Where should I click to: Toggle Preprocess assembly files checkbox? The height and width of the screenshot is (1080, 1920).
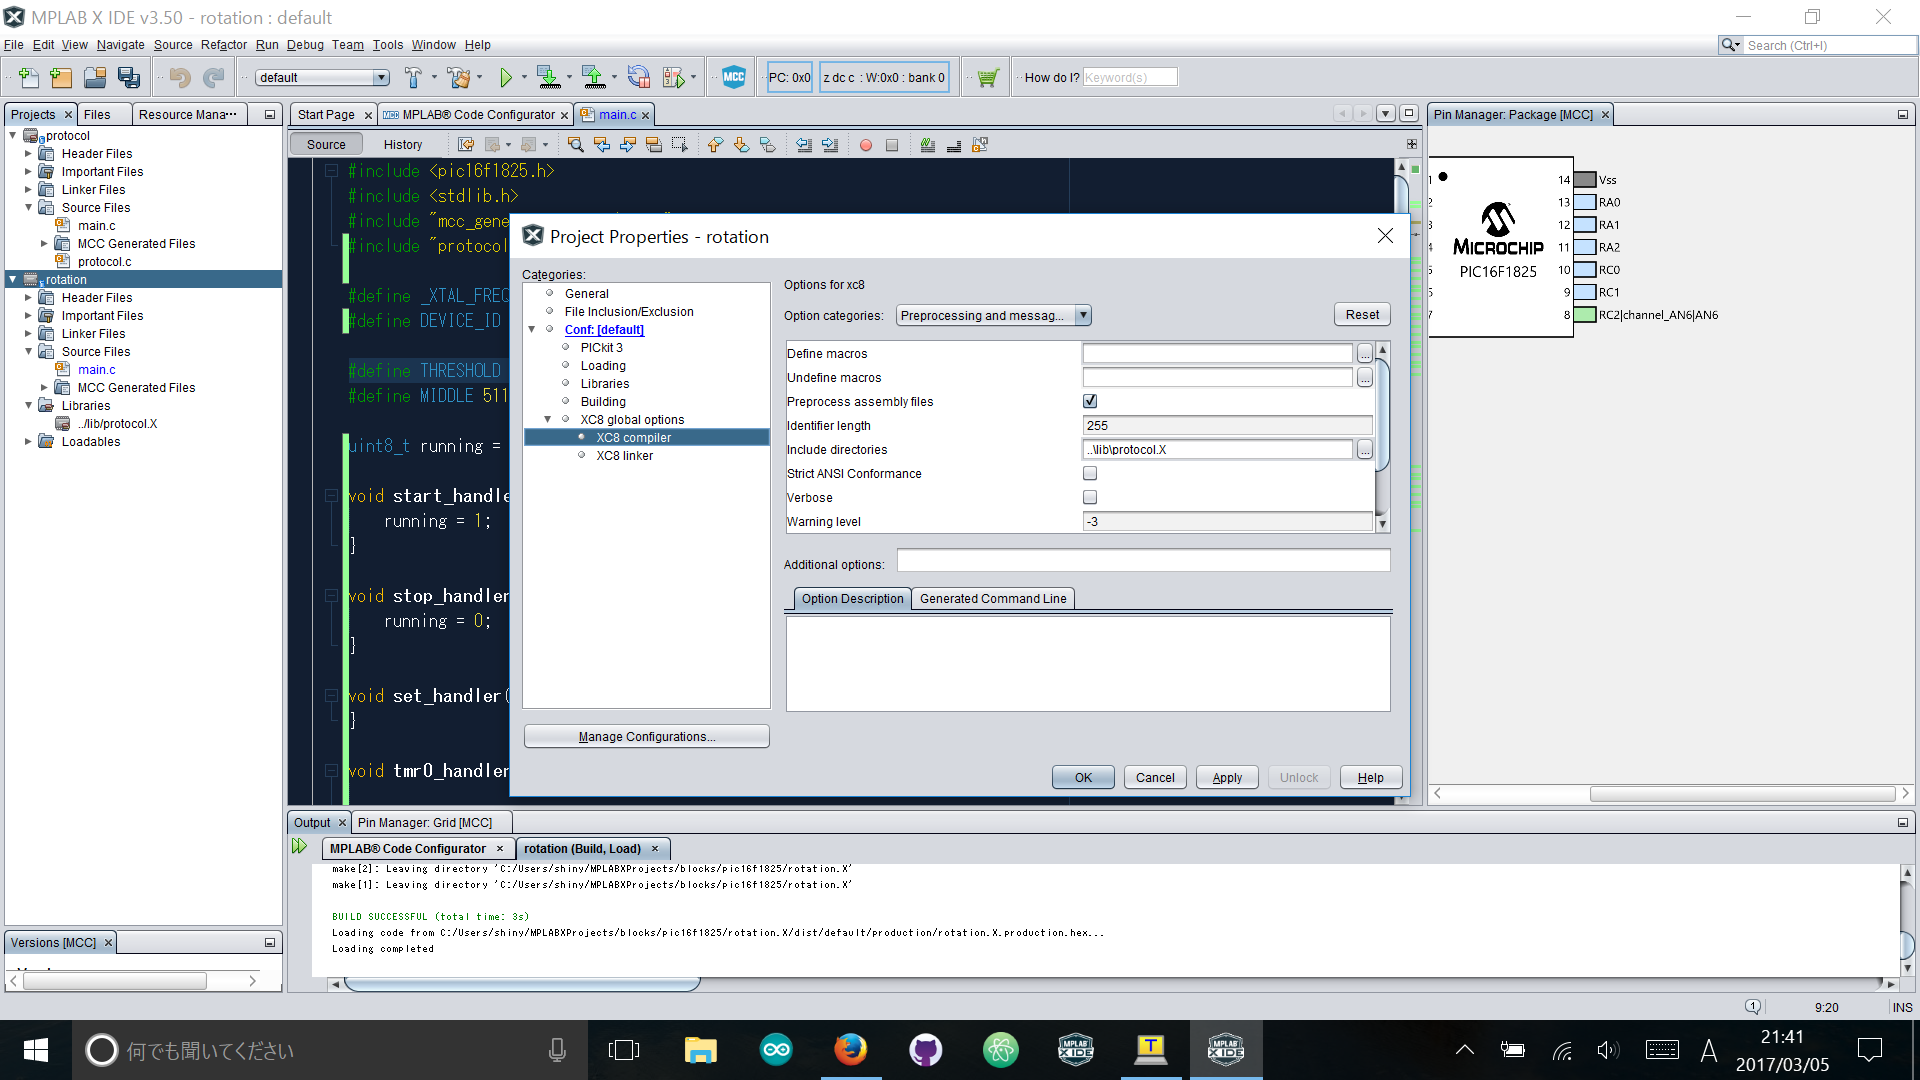click(1090, 401)
